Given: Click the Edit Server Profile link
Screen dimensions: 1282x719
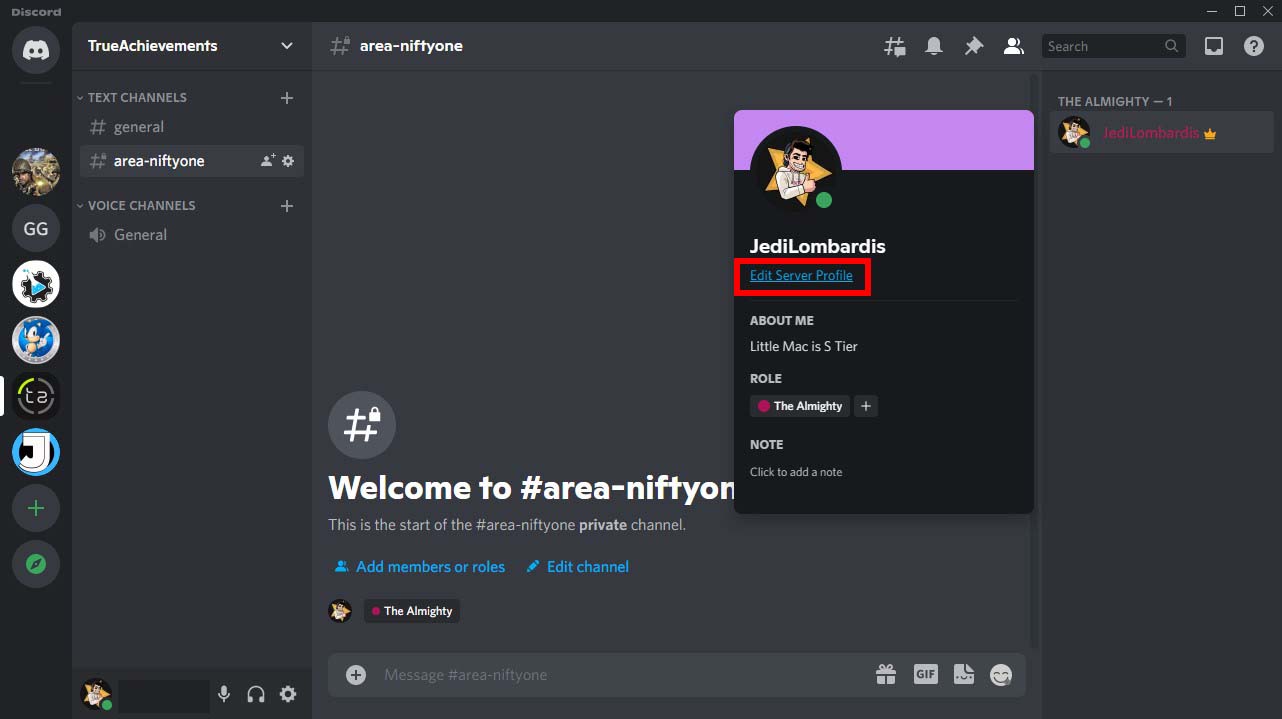Looking at the screenshot, I should (x=801, y=275).
